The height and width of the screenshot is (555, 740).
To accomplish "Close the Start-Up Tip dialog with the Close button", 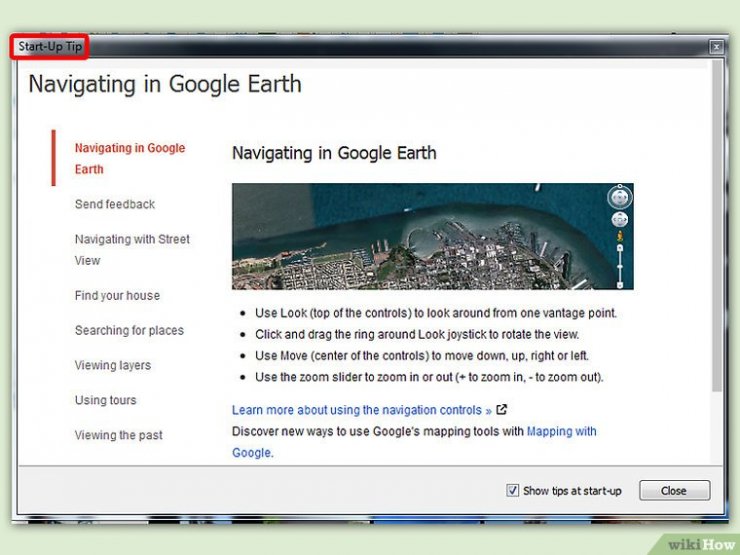I will tap(674, 490).
